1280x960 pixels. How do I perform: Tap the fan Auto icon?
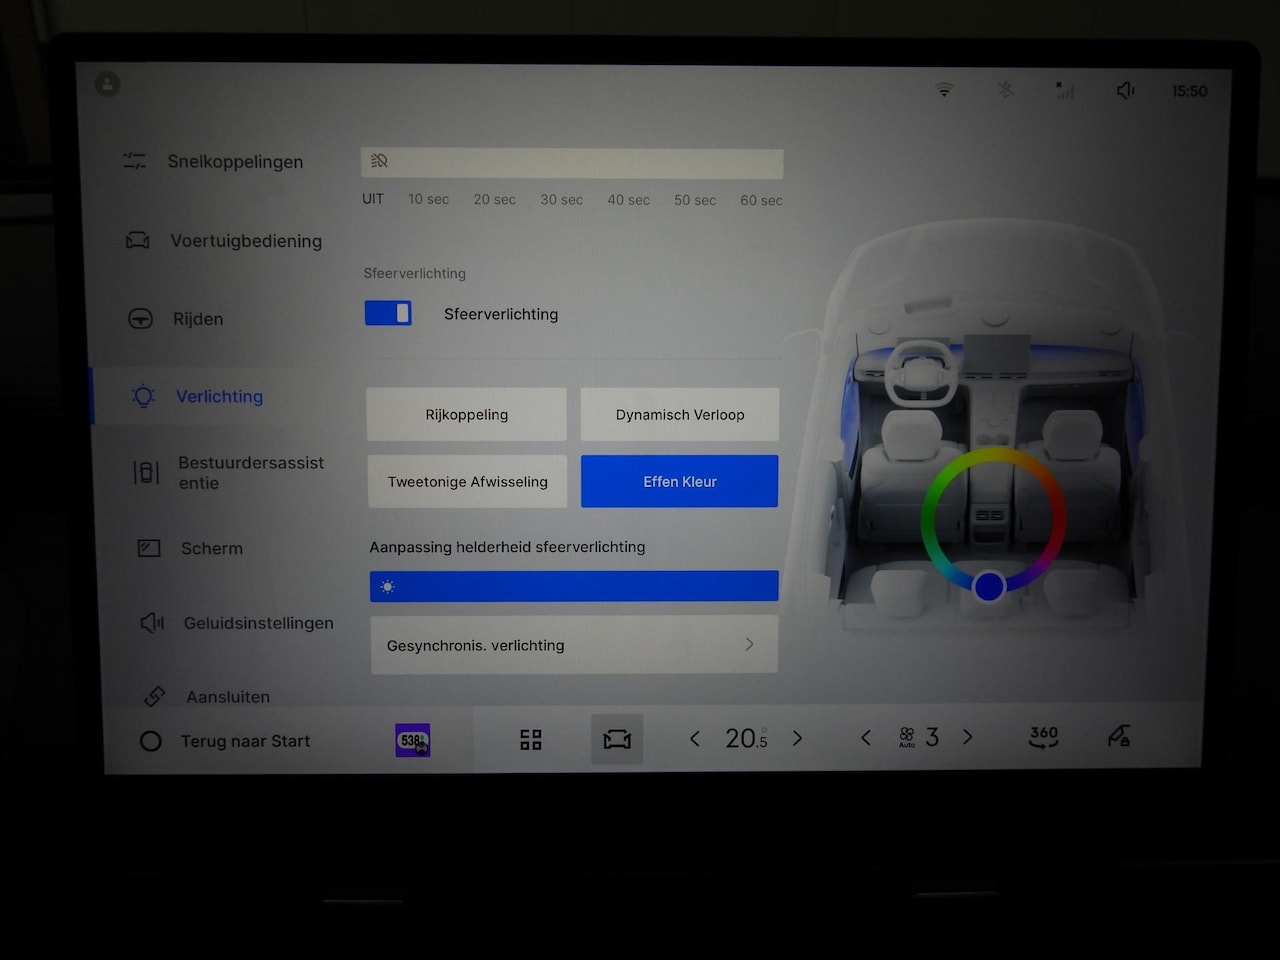click(x=906, y=737)
